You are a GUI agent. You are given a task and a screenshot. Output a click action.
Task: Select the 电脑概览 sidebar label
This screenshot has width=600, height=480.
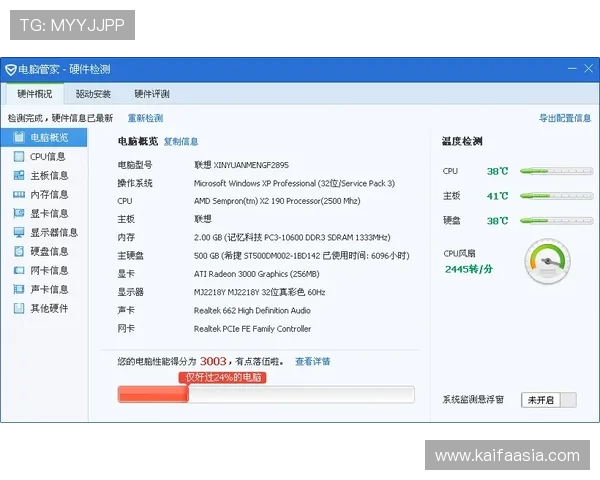pyautogui.click(x=49, y=137)
